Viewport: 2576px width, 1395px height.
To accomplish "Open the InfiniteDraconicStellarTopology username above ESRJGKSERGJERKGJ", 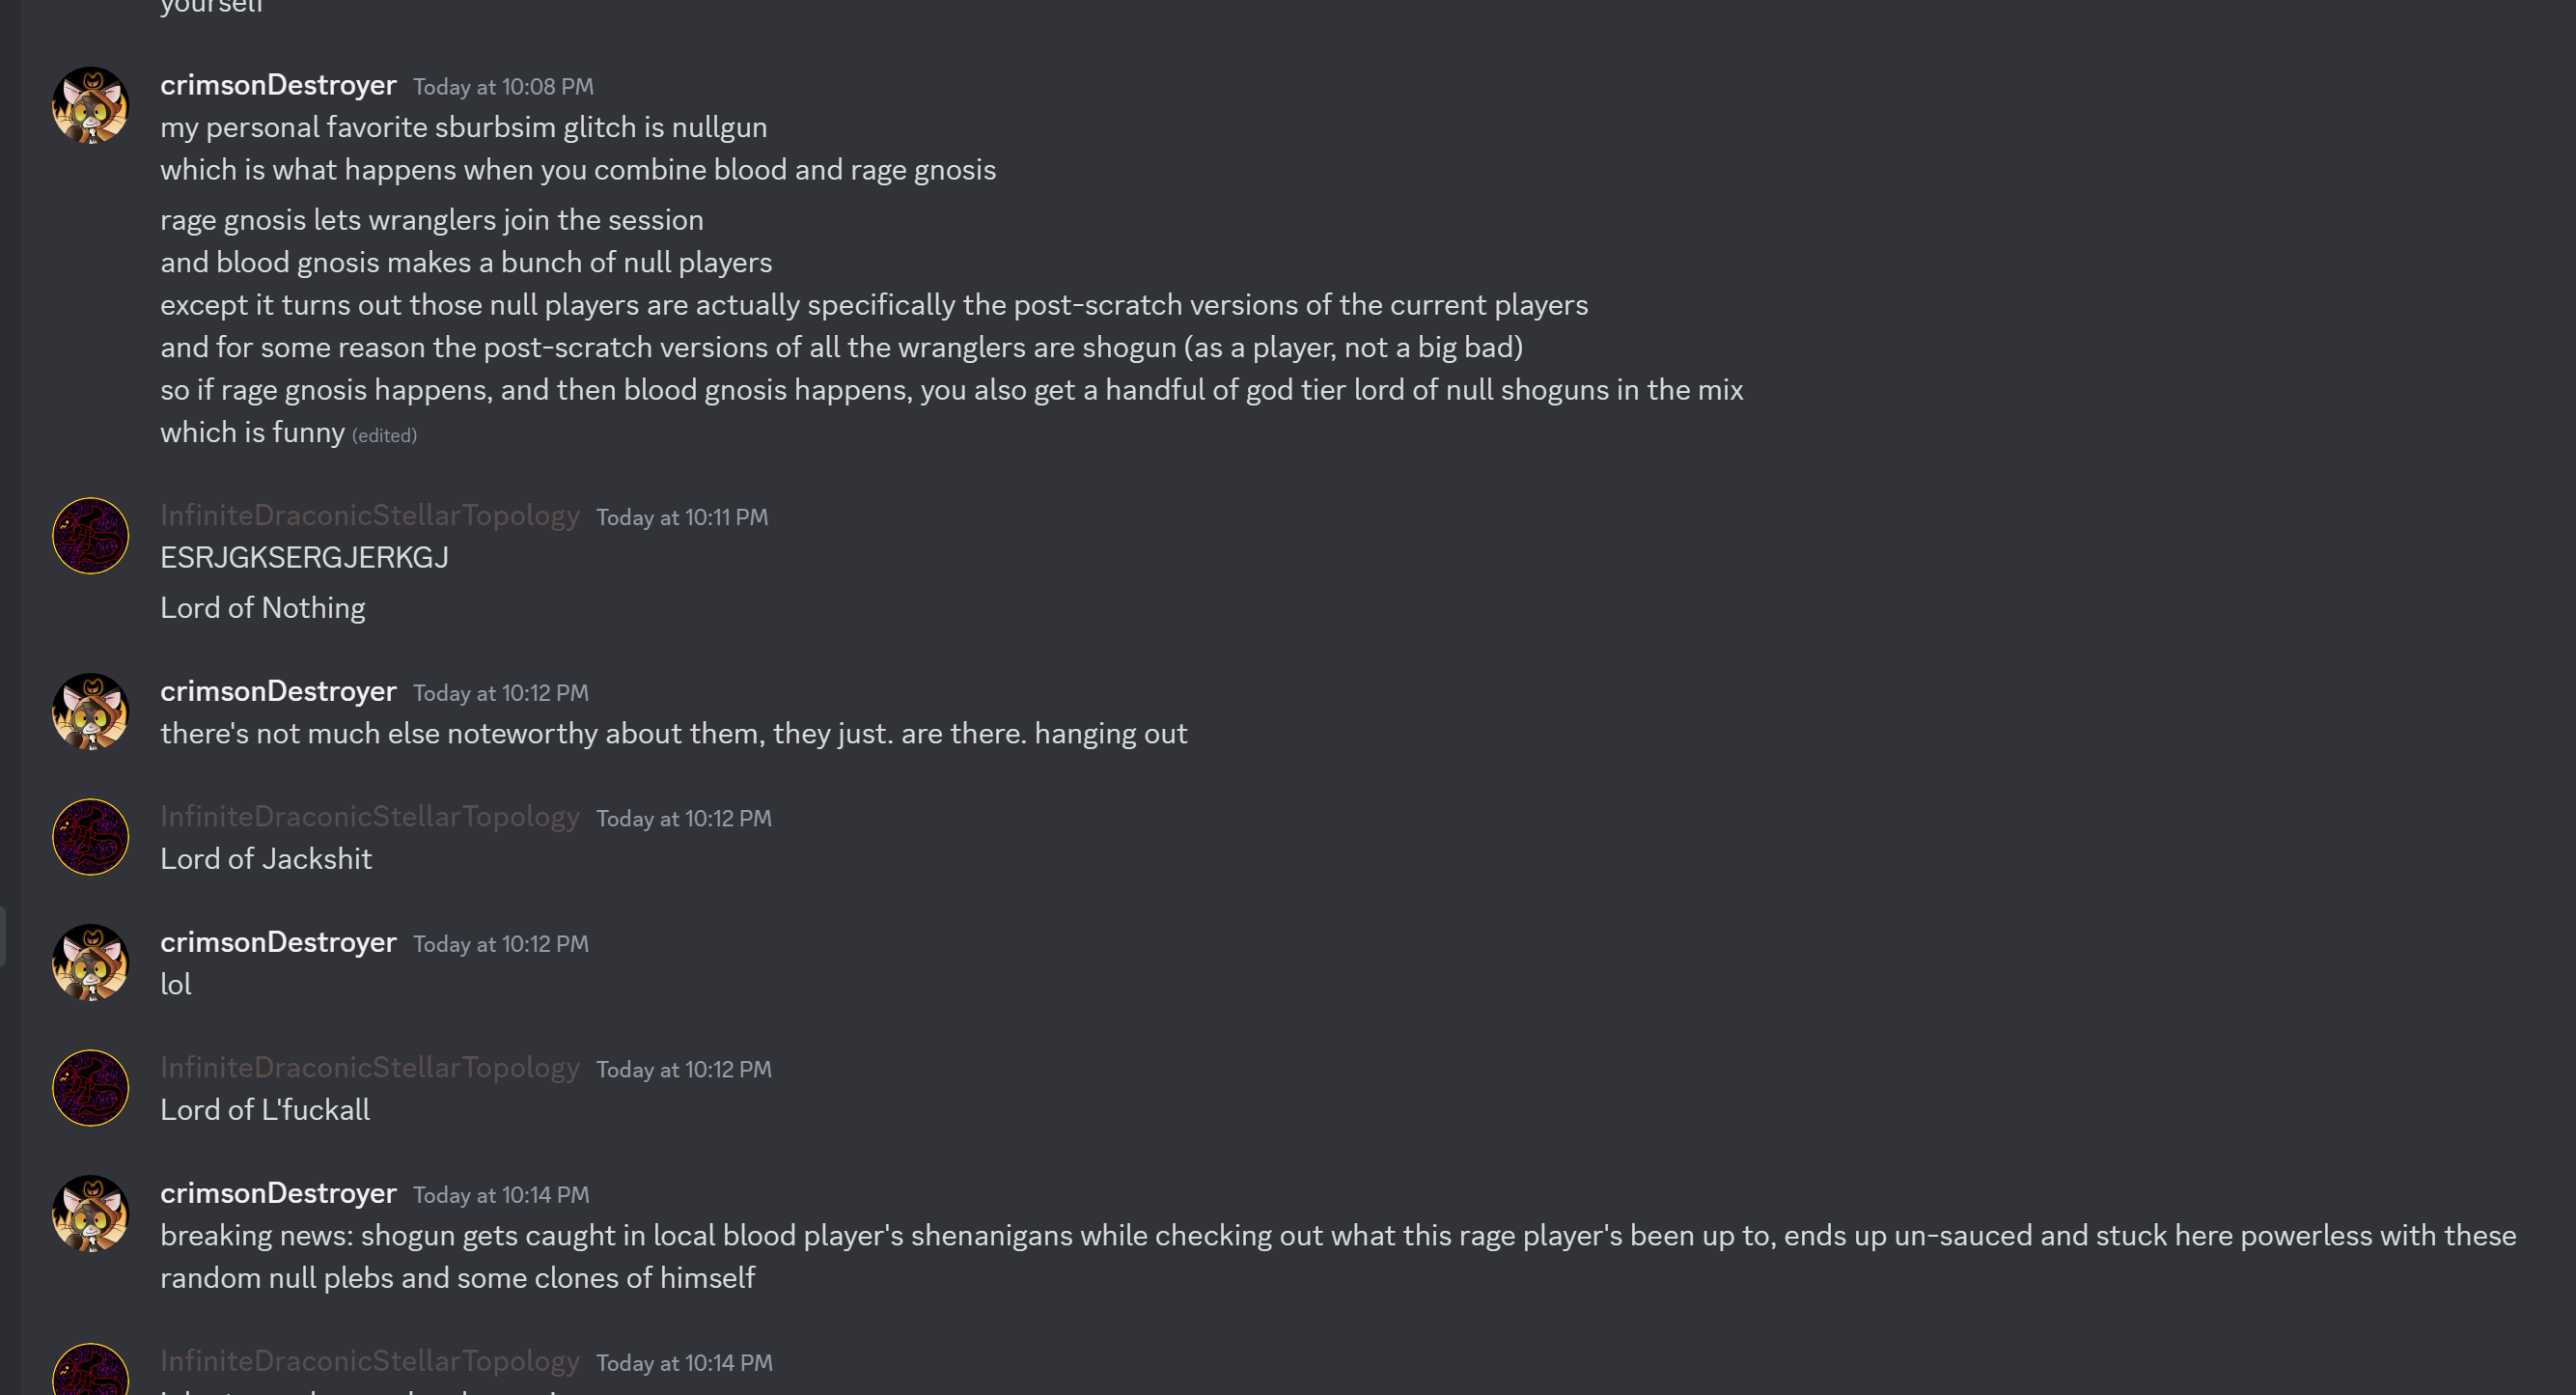I will coord(370,516).
